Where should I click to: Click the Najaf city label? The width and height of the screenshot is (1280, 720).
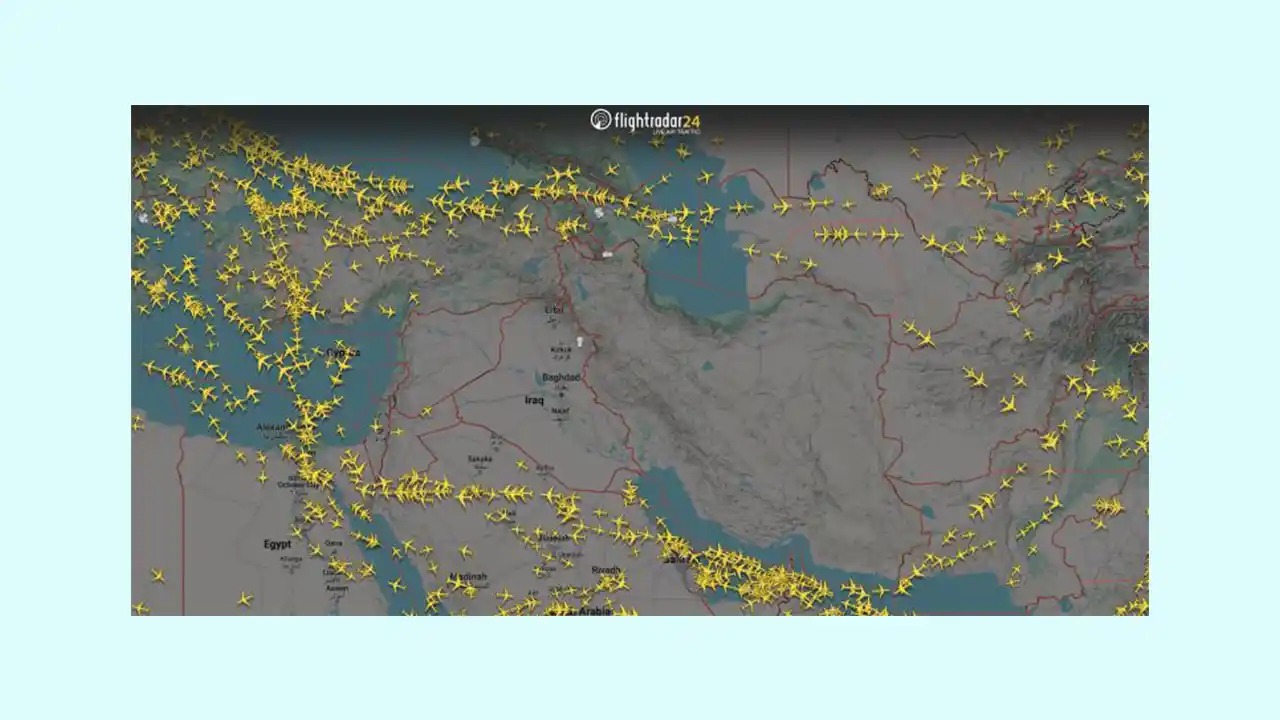click(x=561, y=410)
